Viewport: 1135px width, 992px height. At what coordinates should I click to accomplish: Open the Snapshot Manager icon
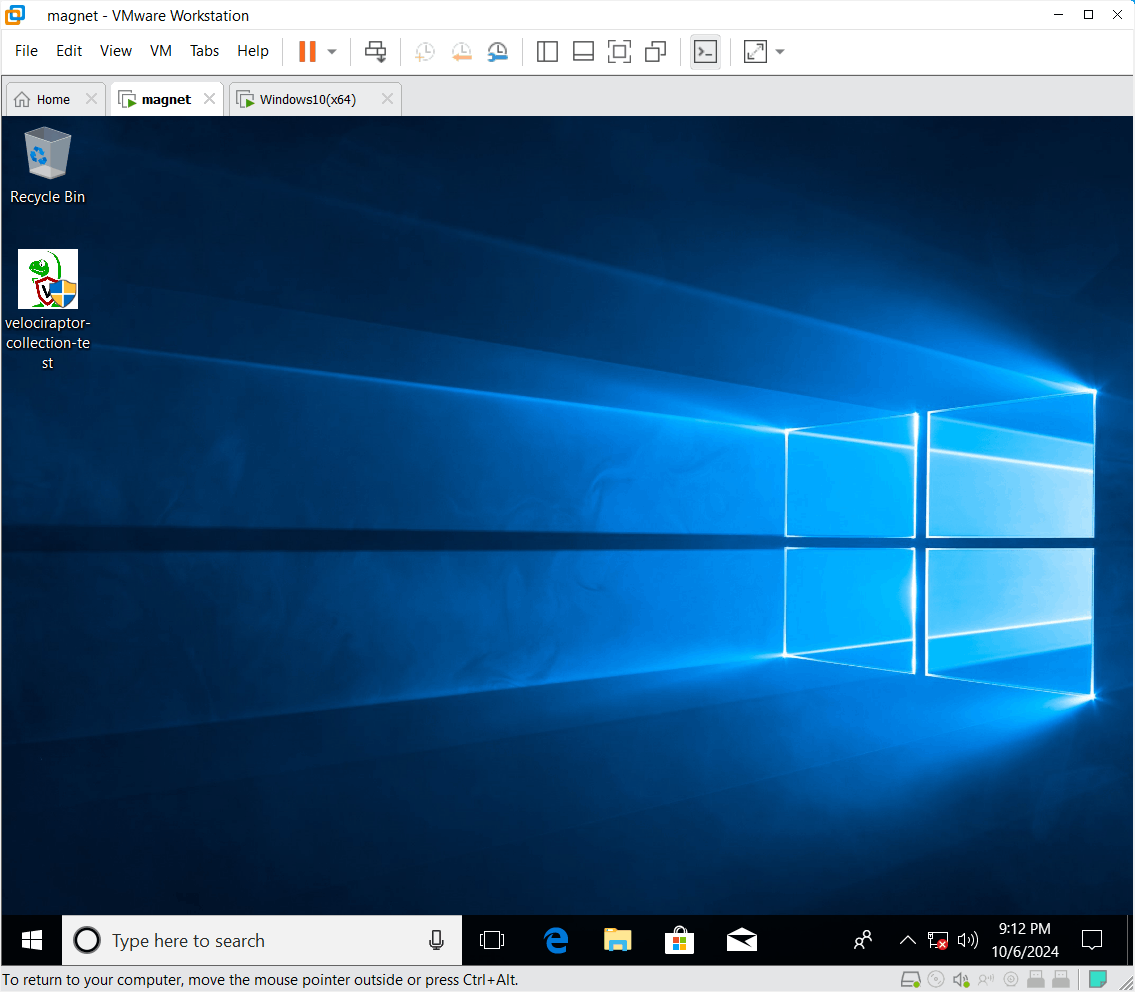tap(498, 51)
